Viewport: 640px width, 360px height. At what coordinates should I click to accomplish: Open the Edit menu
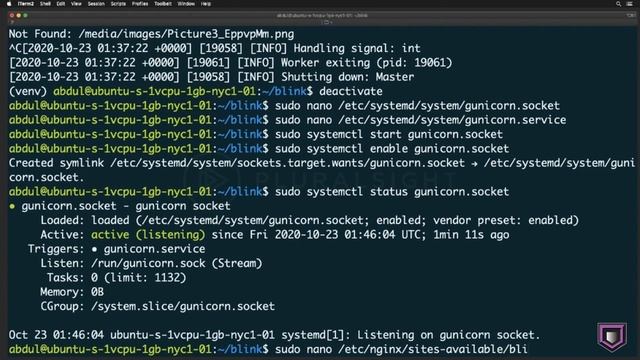pos(61,4)
